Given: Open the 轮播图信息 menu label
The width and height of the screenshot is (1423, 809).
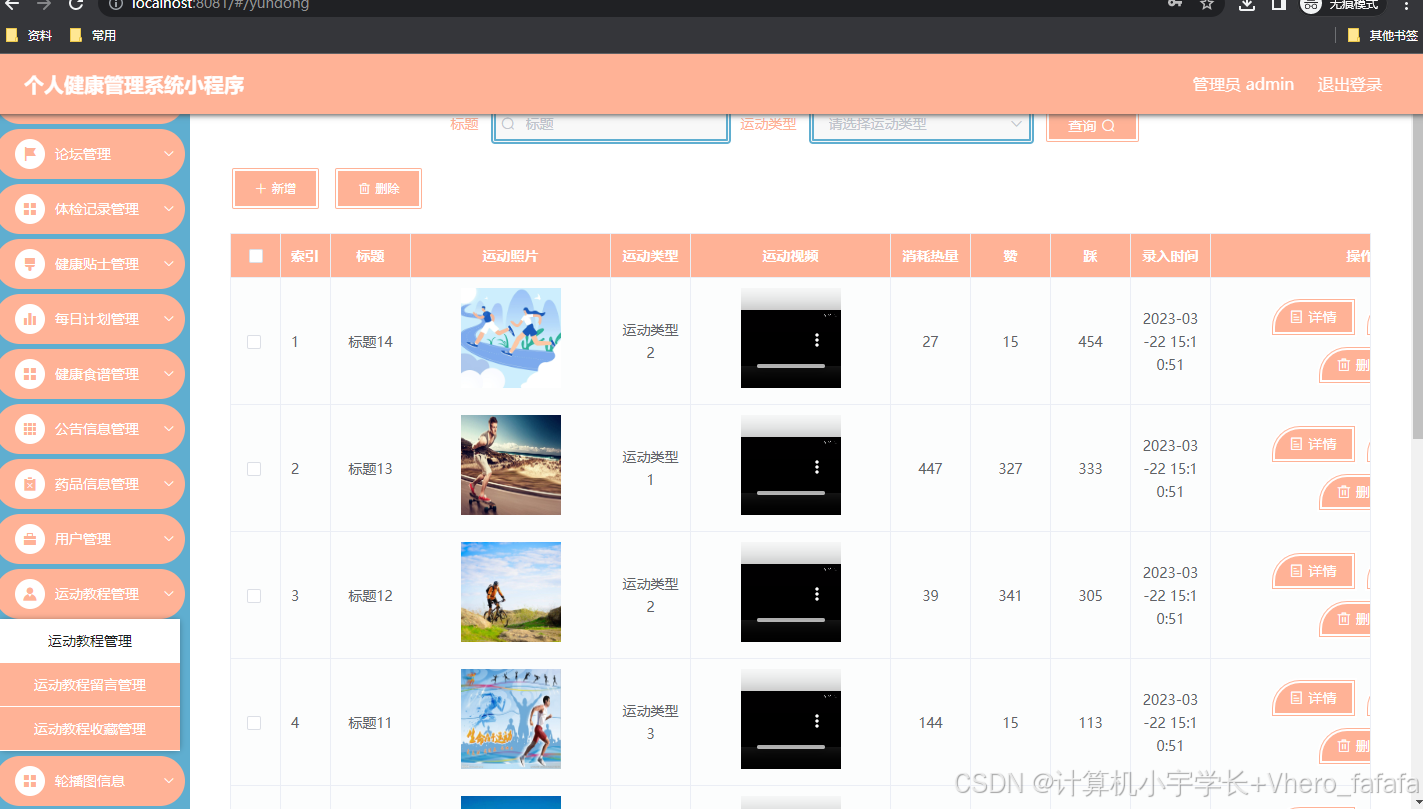Looking at the screenshot, I should (x=90, y=781).
